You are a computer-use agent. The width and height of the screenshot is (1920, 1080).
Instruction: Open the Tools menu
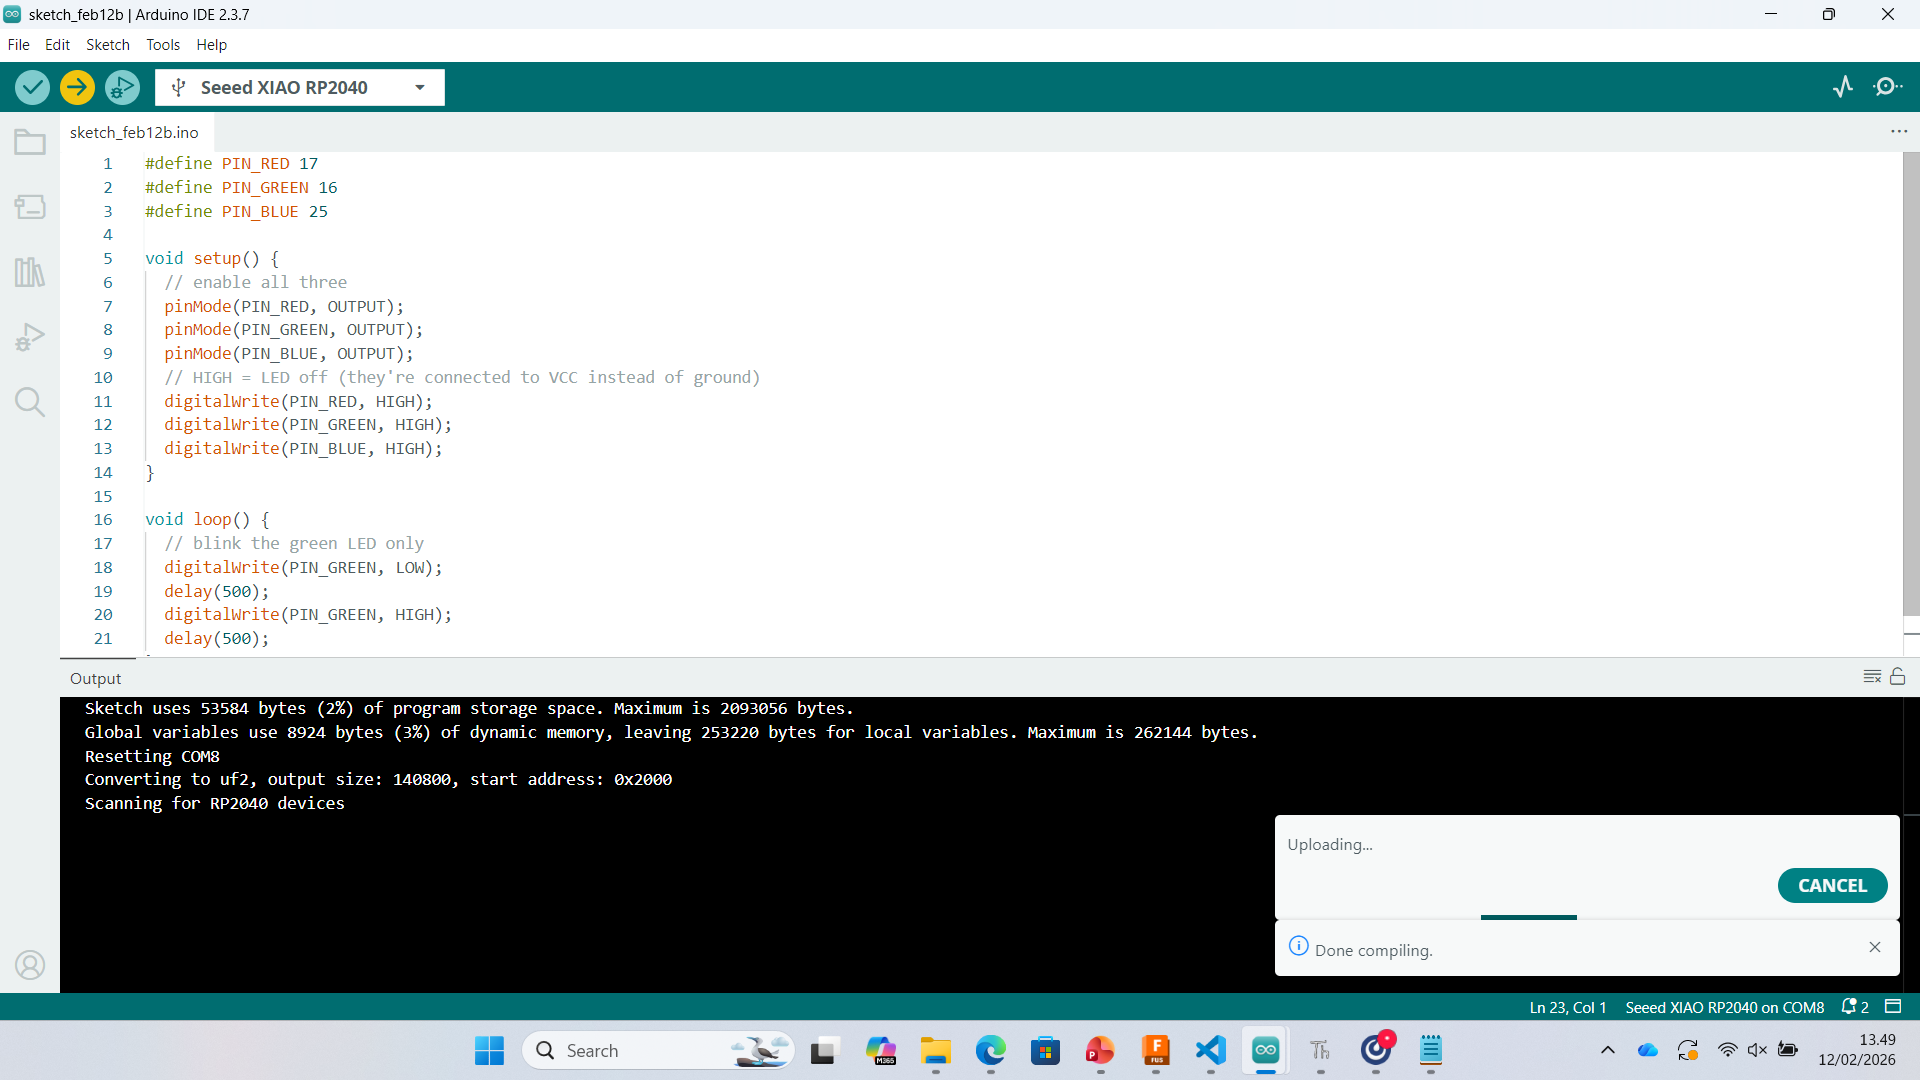162,44
